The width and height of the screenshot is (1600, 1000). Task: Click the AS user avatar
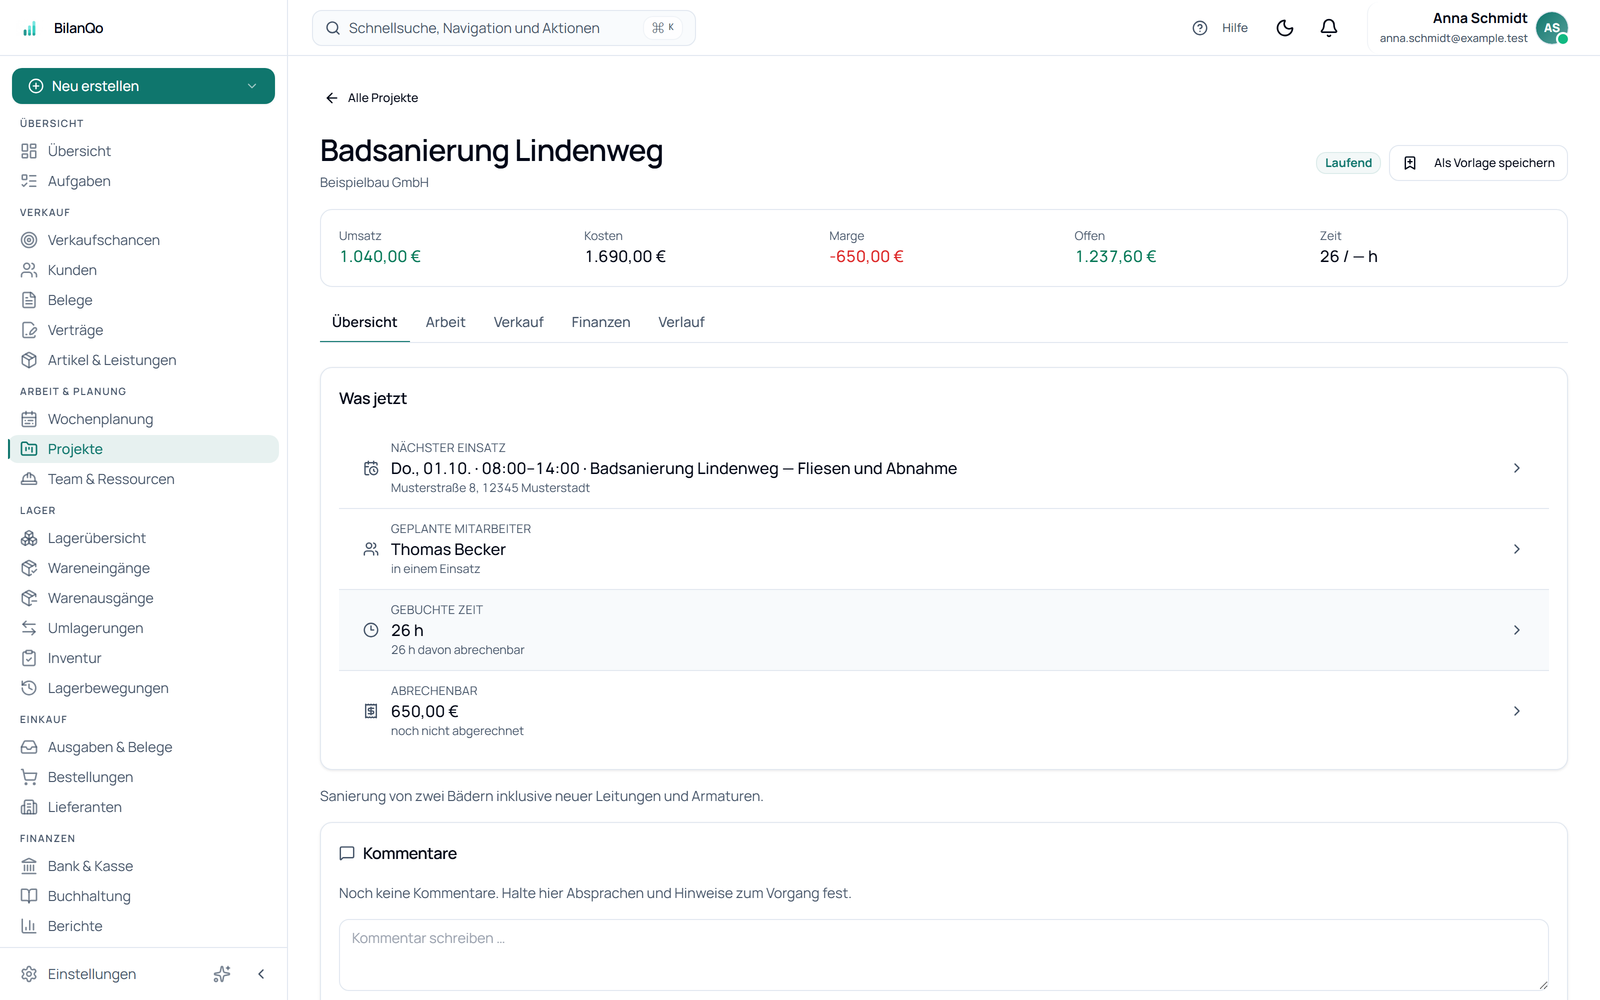1551,28
